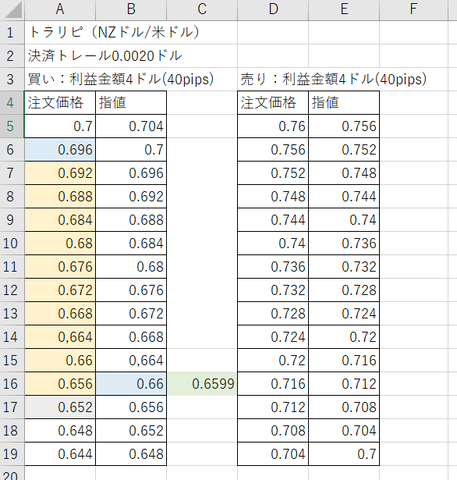The image size is (457, 480).
Task: Select cell E5 with value 0.756
Action: point(344,126)
